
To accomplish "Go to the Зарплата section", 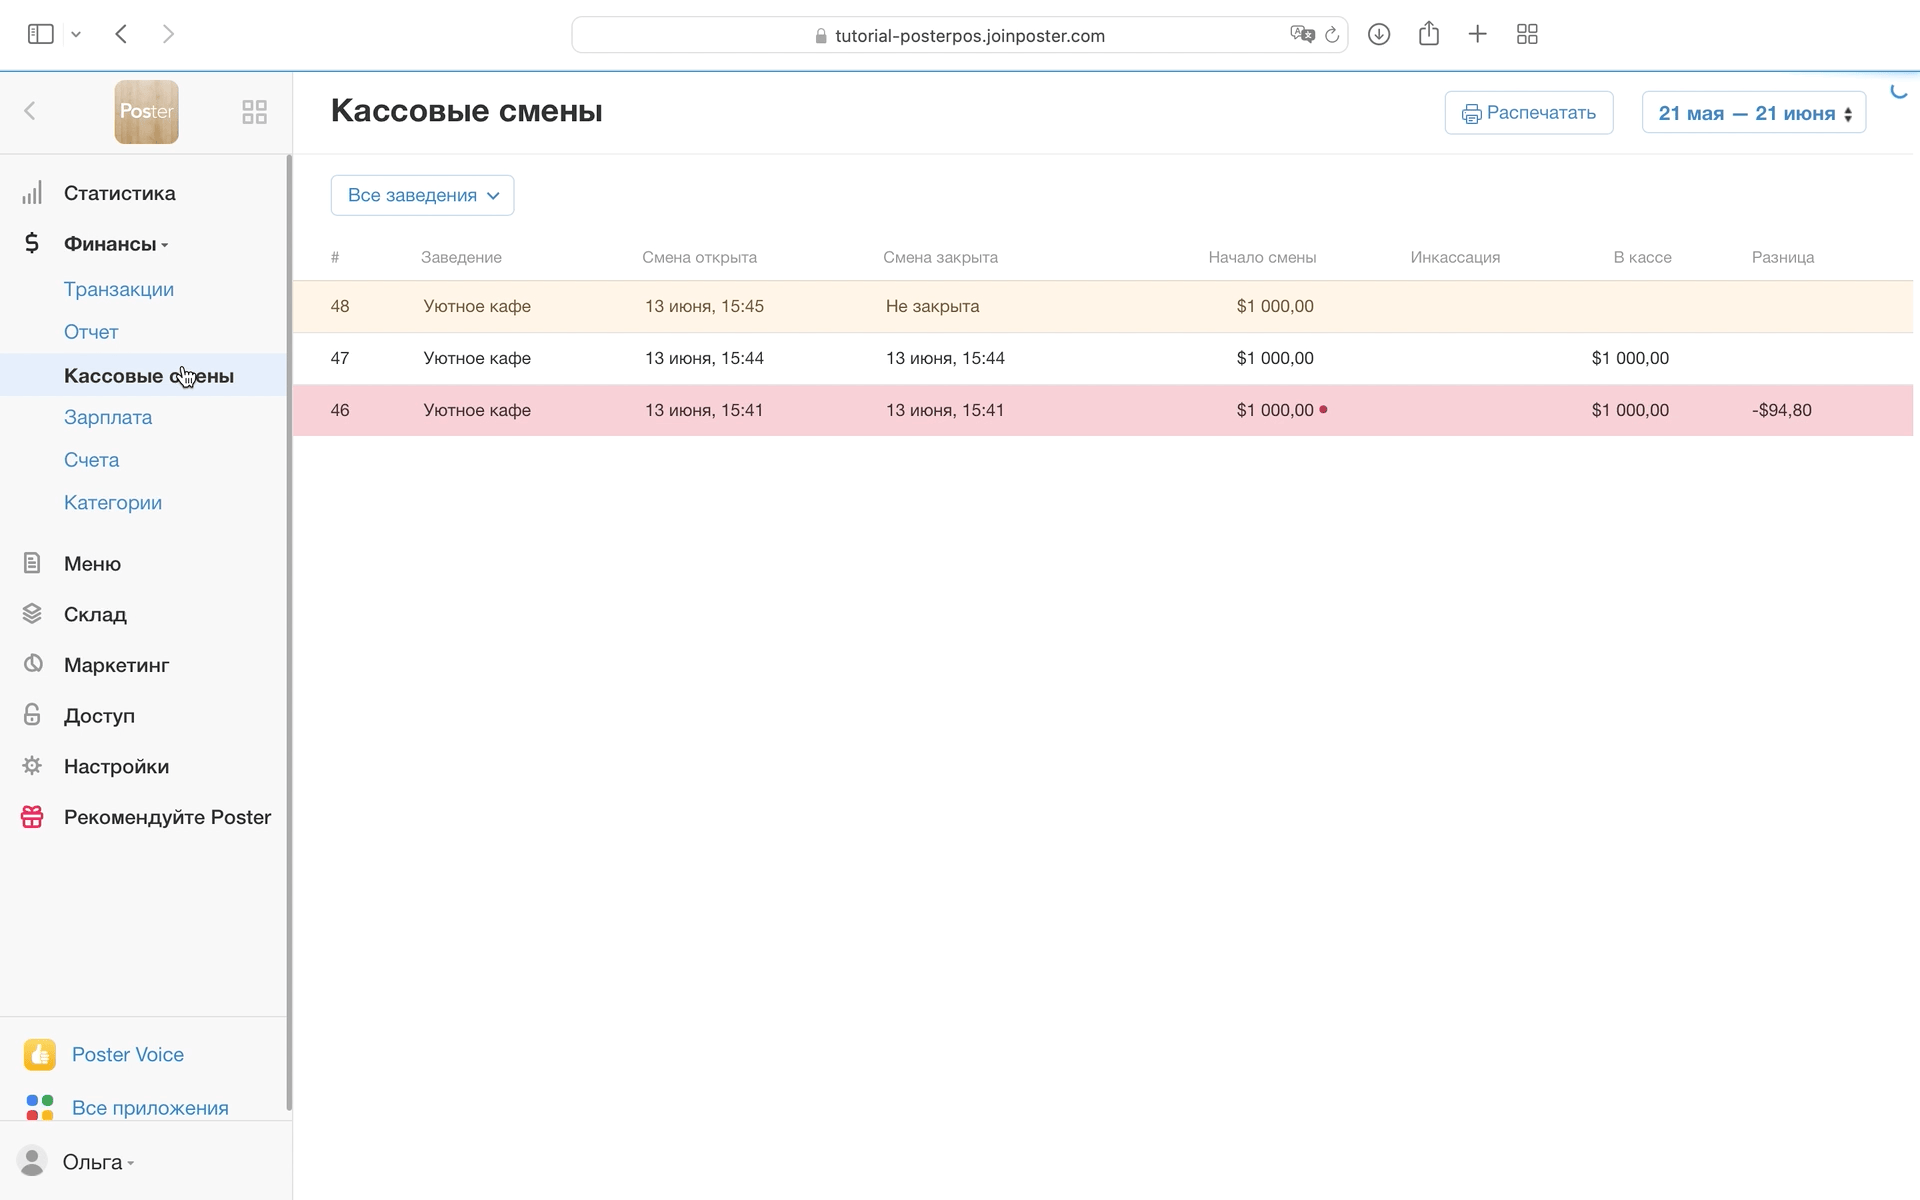I will click(108, 417).
